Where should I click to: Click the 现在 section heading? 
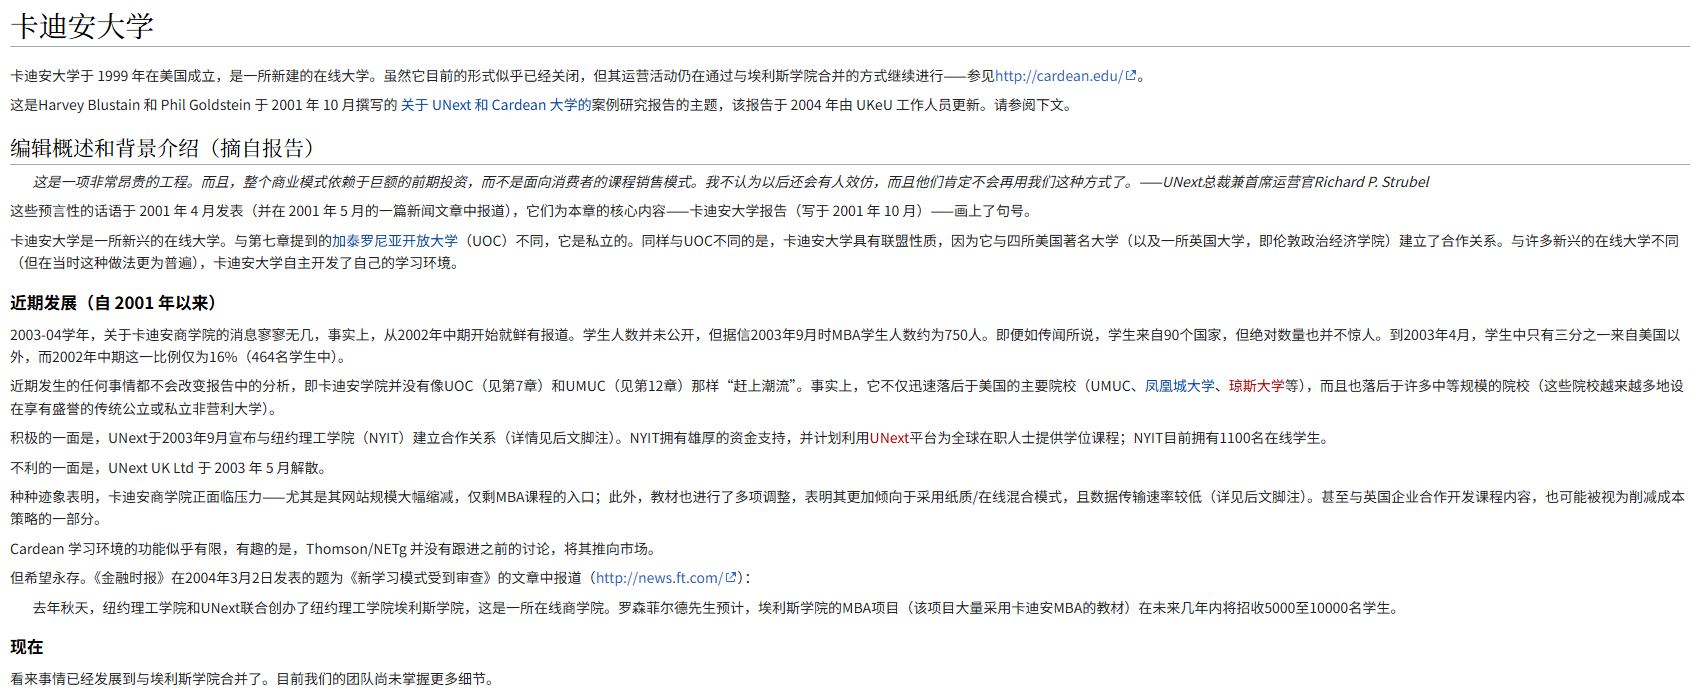click(x=27, y=647)
